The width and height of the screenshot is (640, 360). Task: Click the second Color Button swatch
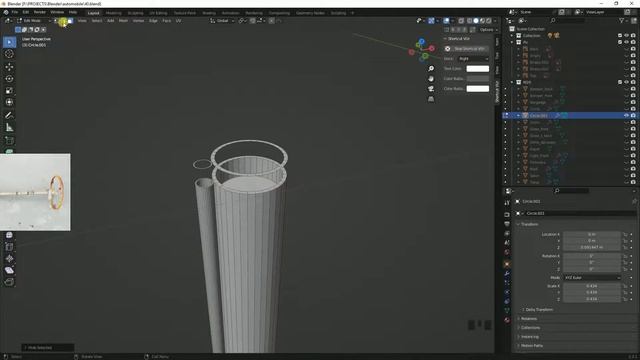(x=478, y=89)
